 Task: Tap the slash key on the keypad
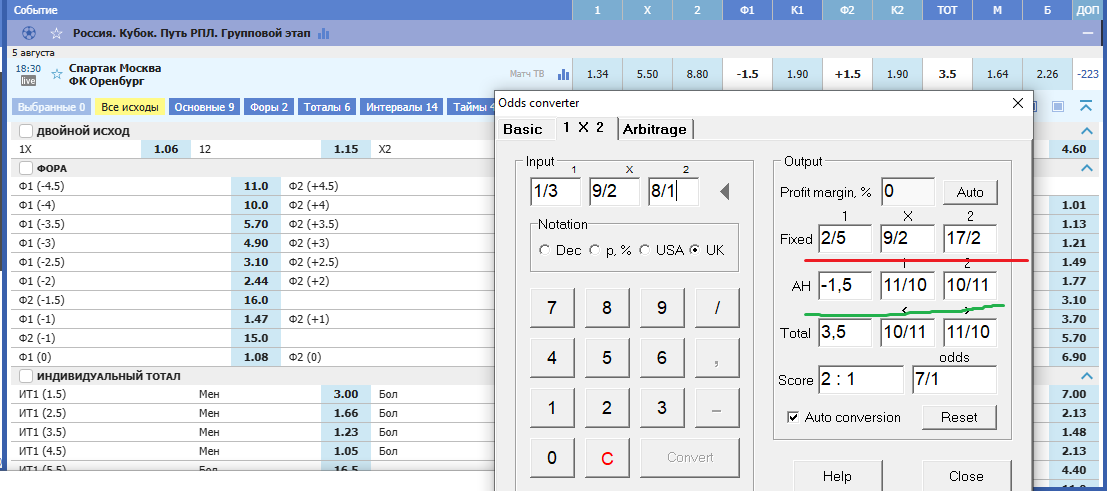pyautogui.click(x=717, y=307)
